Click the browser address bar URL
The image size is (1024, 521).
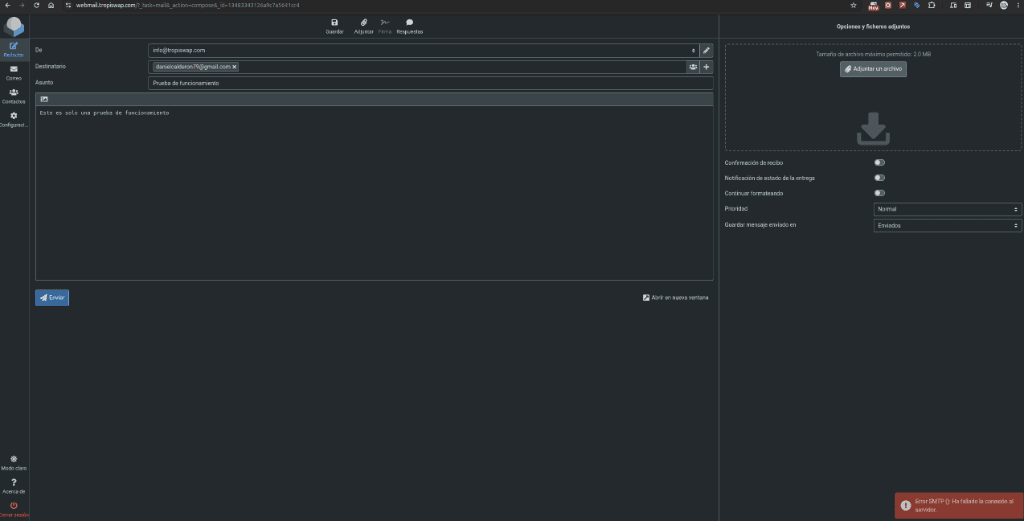187,5
